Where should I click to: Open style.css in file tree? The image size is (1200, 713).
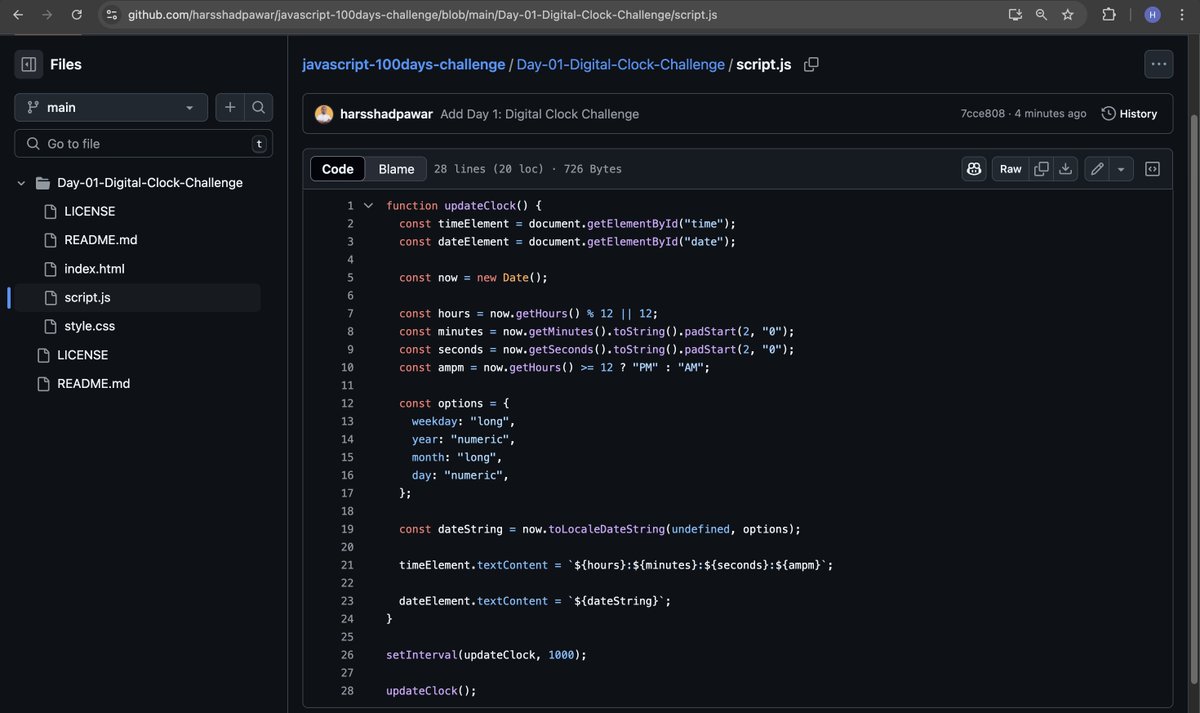[90, 326]
